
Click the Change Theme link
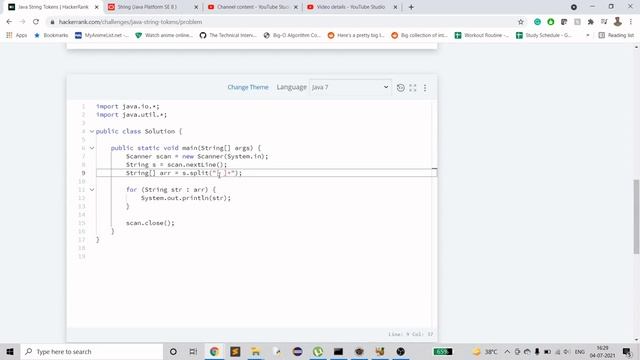coord(248,87)
